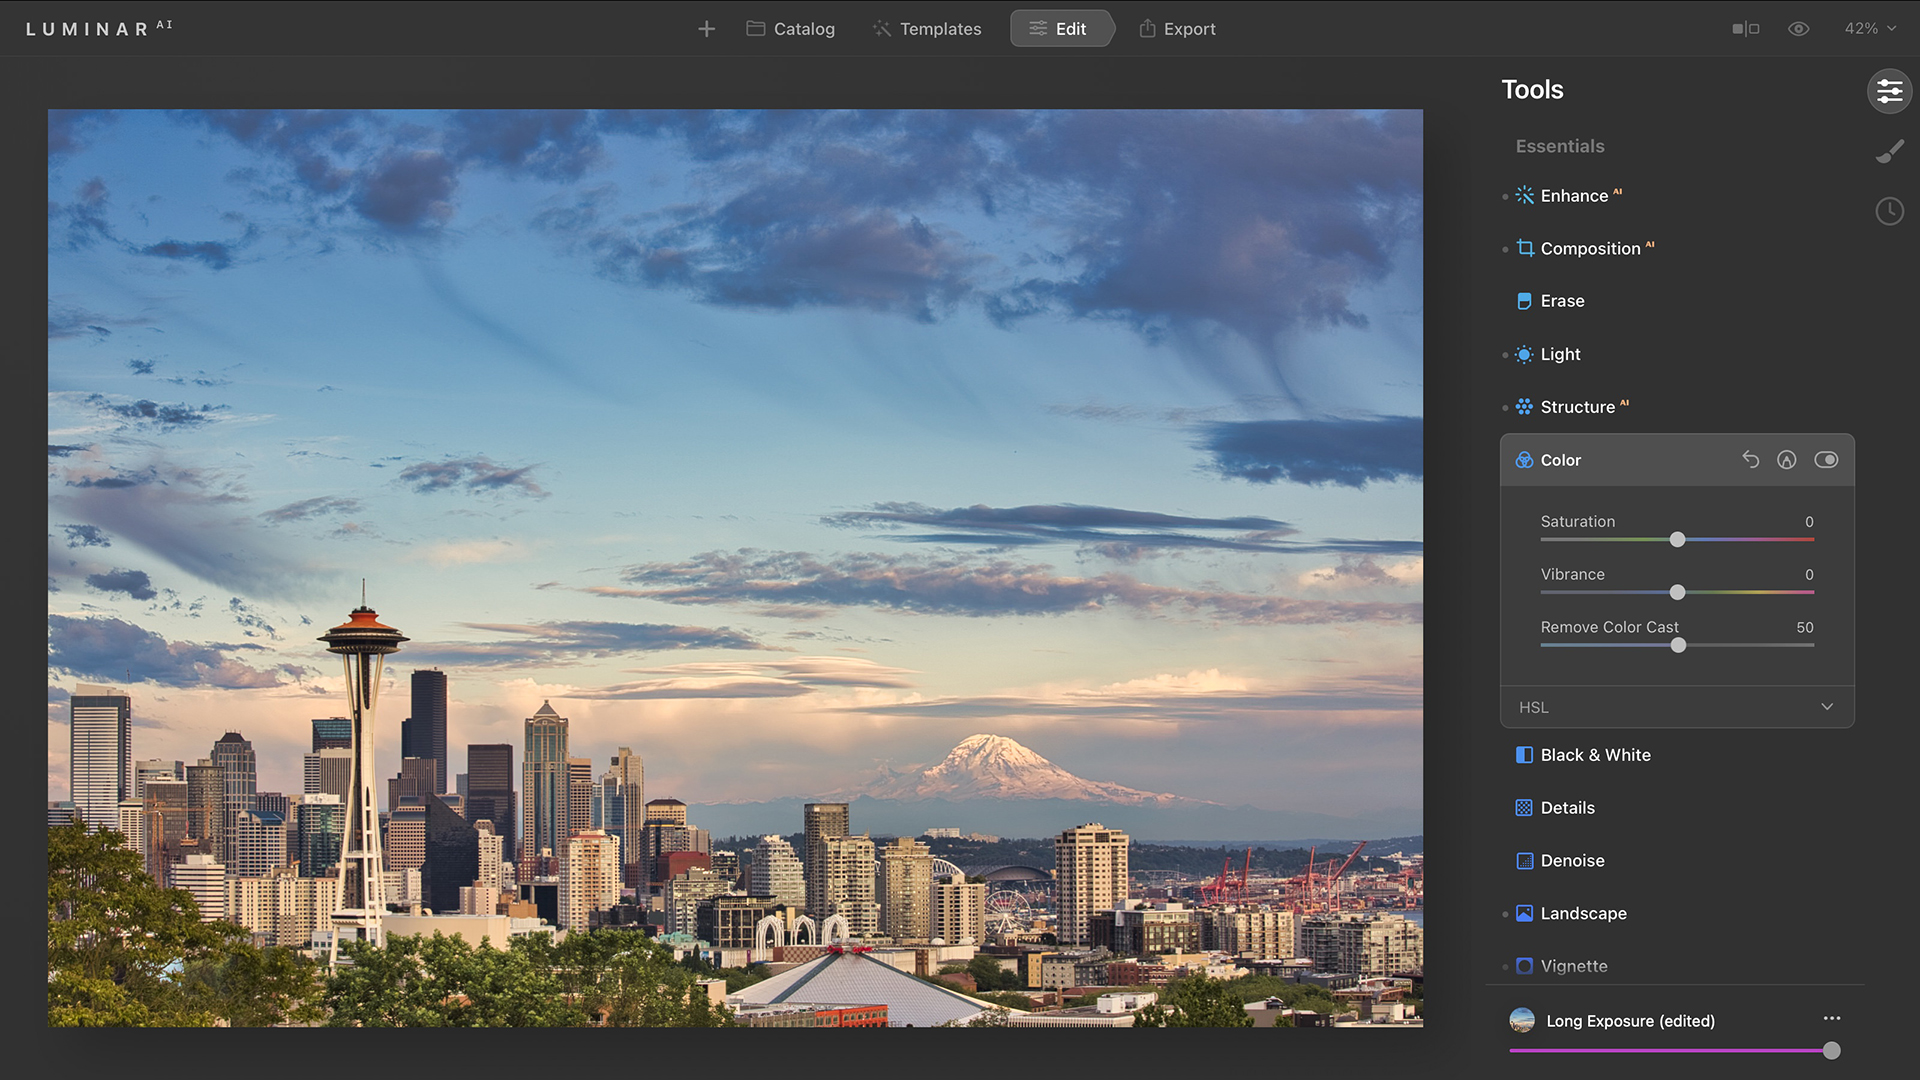Expand the HSL section chevron

1827,707
